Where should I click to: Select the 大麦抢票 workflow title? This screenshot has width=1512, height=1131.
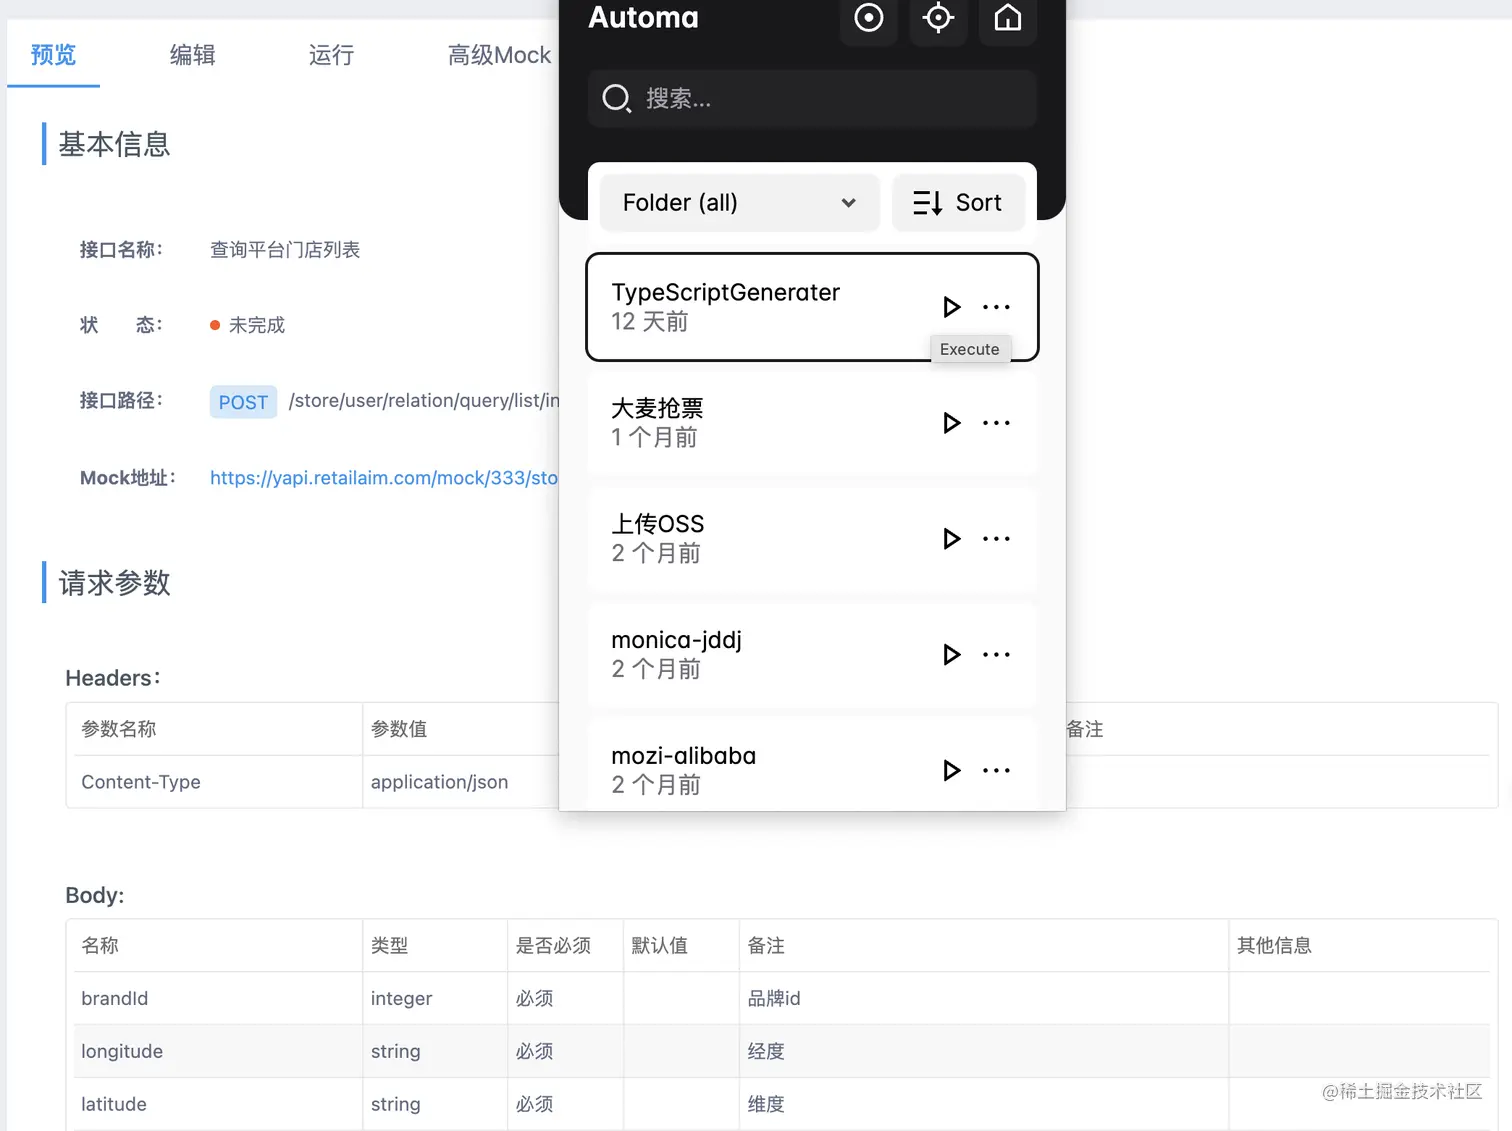(657, 408)
